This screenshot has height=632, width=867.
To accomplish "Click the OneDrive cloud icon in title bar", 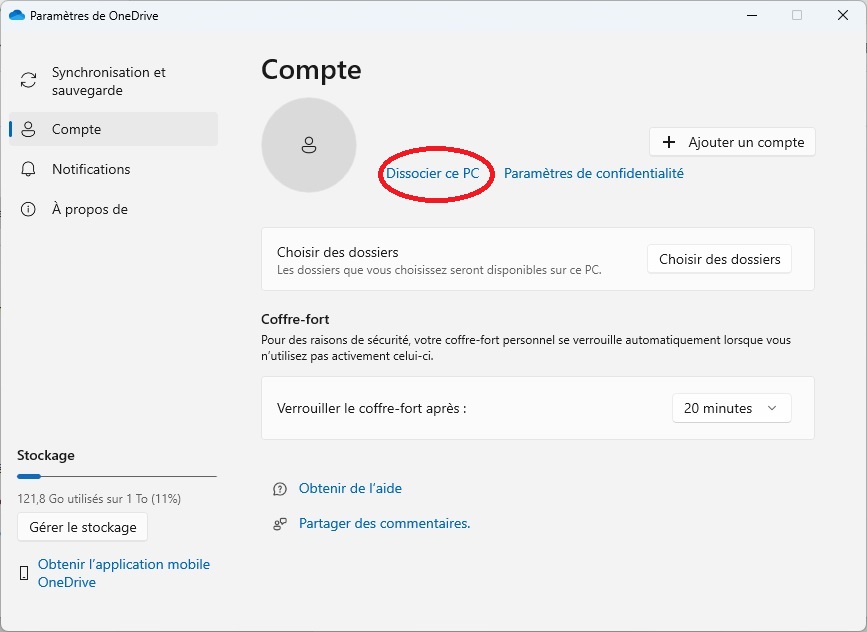I will click(x=17, y=15).
